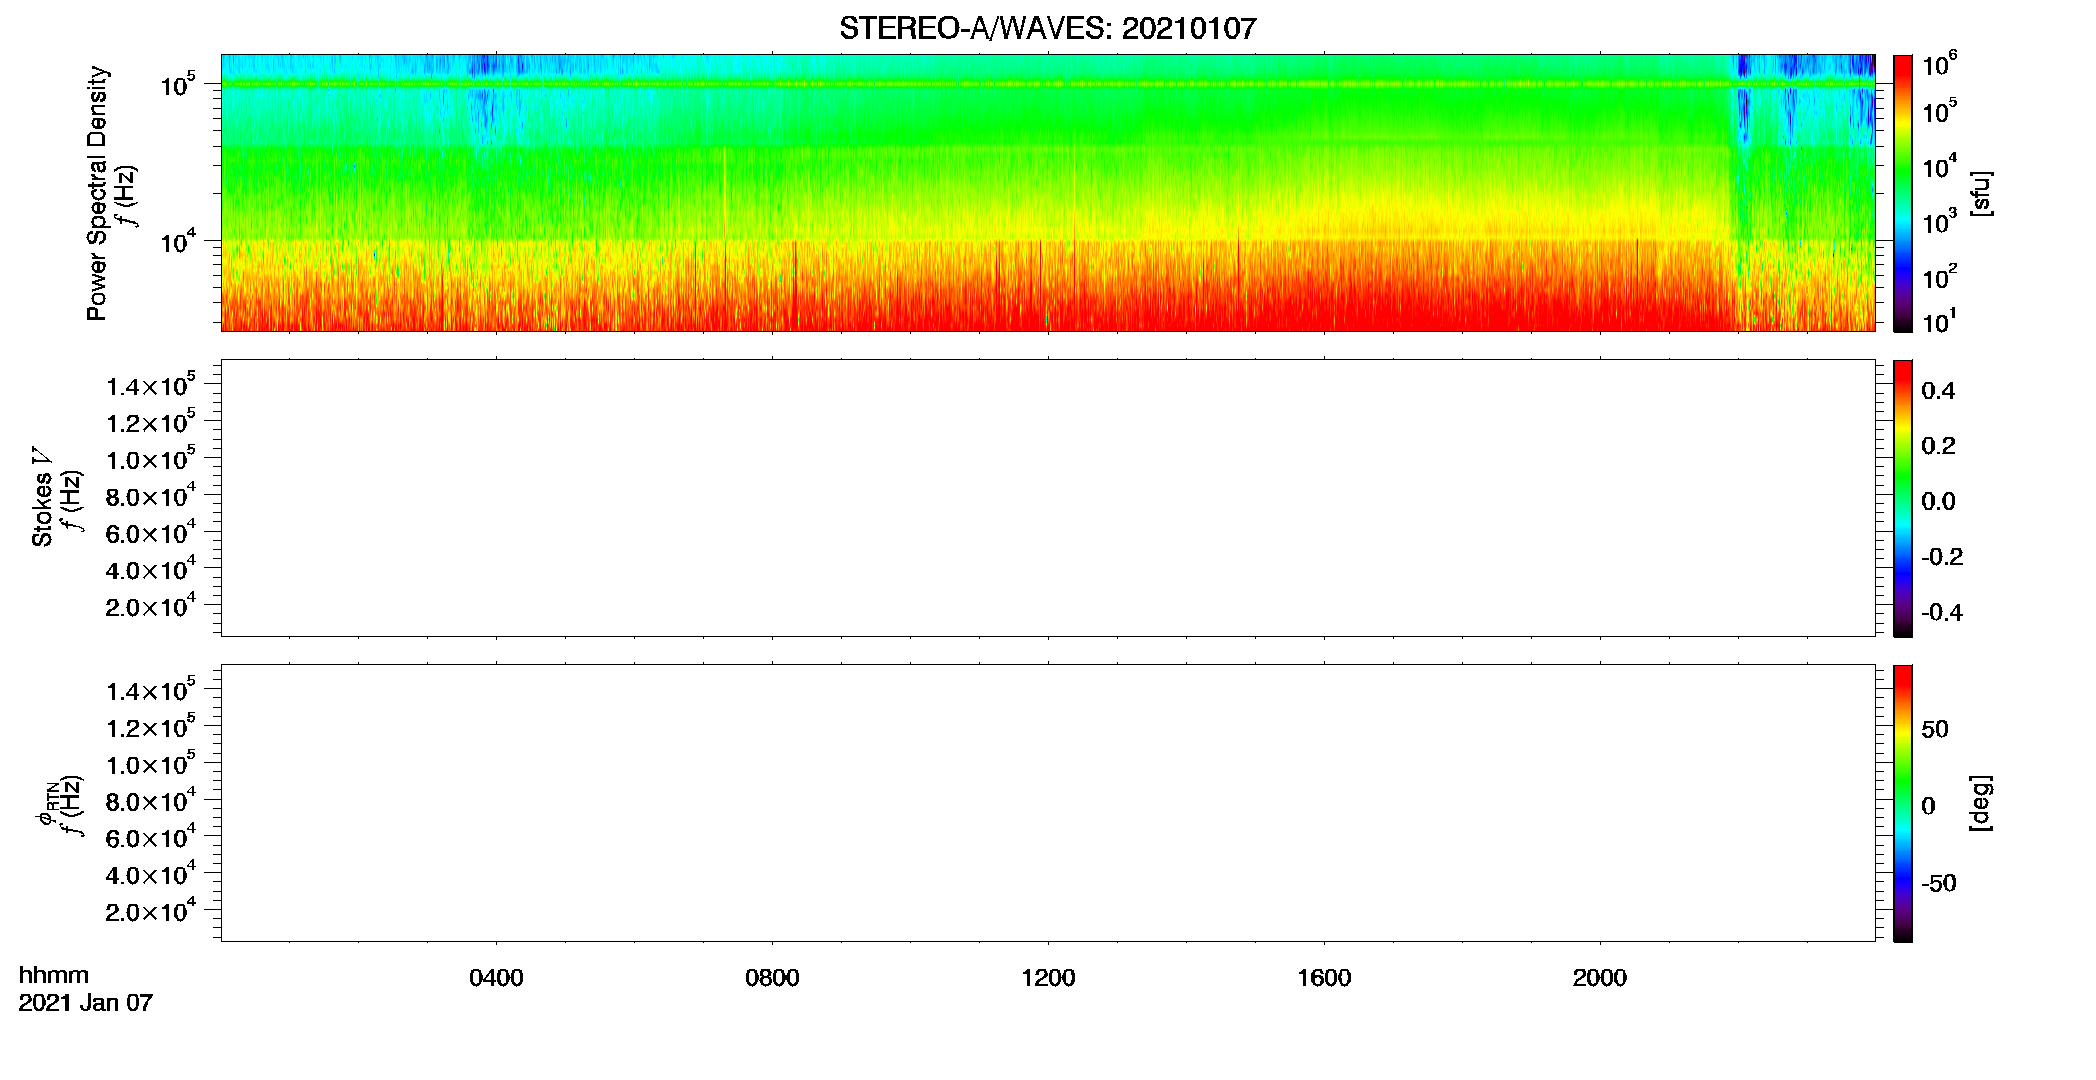Click the "hhmm" time format label
Image resolution: width=2096 pixels, height=1080 pixels.
(x=54, y=975)
